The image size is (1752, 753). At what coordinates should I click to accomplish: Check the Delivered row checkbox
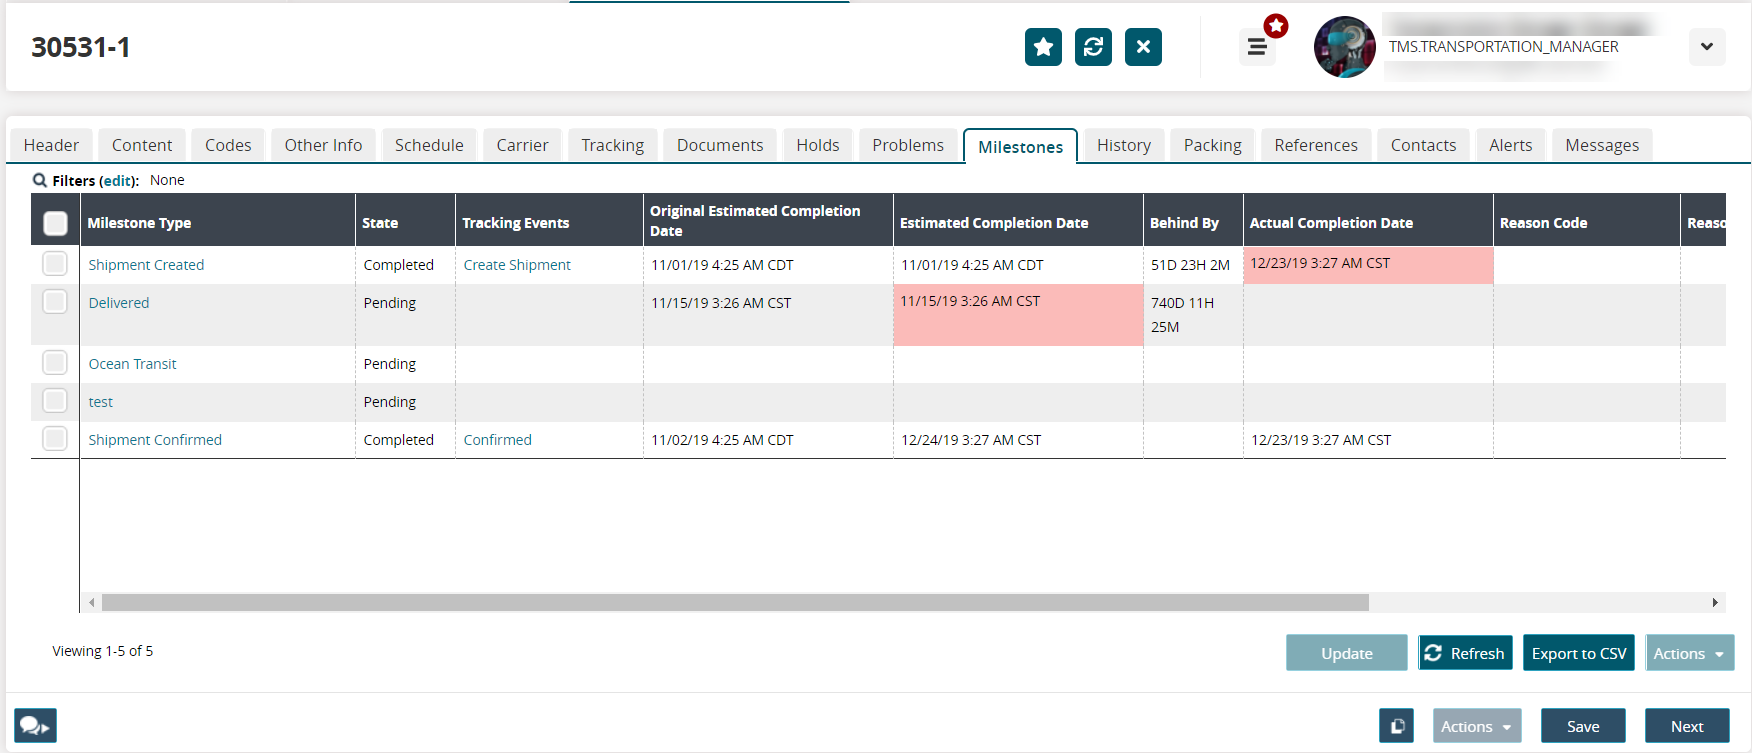click(x=55, y=302)
